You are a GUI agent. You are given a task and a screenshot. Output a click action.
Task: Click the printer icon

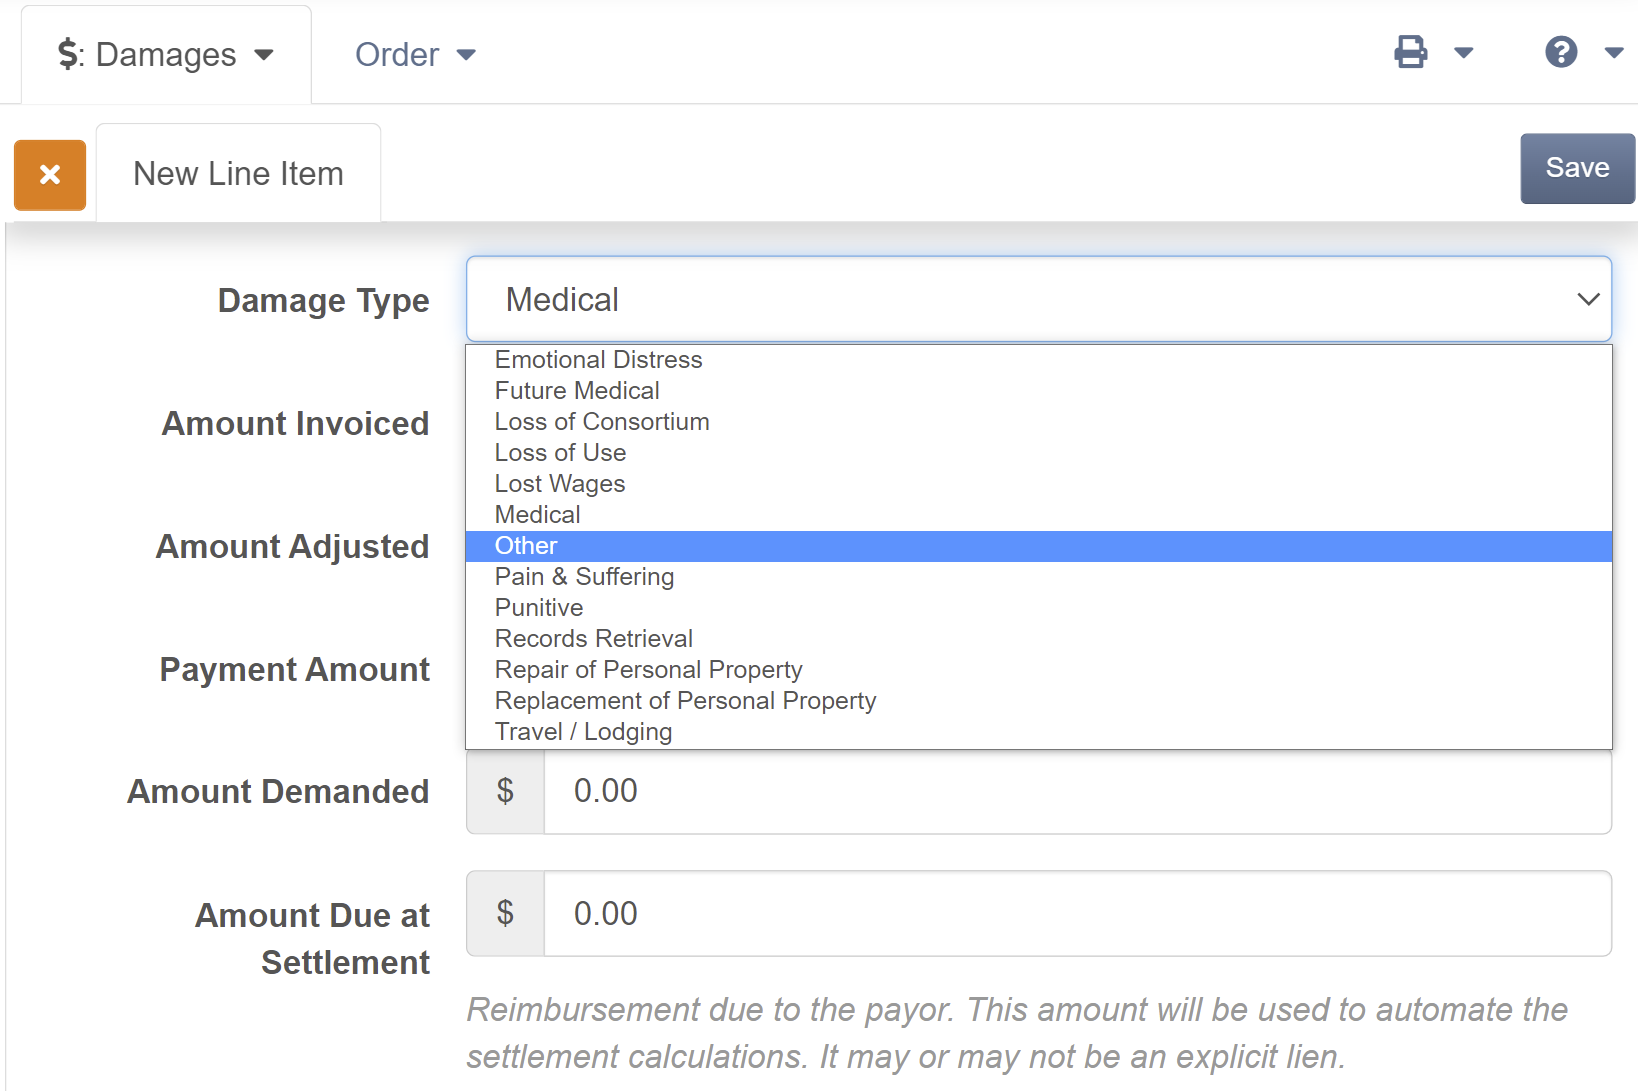pyautogui.click(x=1411, y=52)
